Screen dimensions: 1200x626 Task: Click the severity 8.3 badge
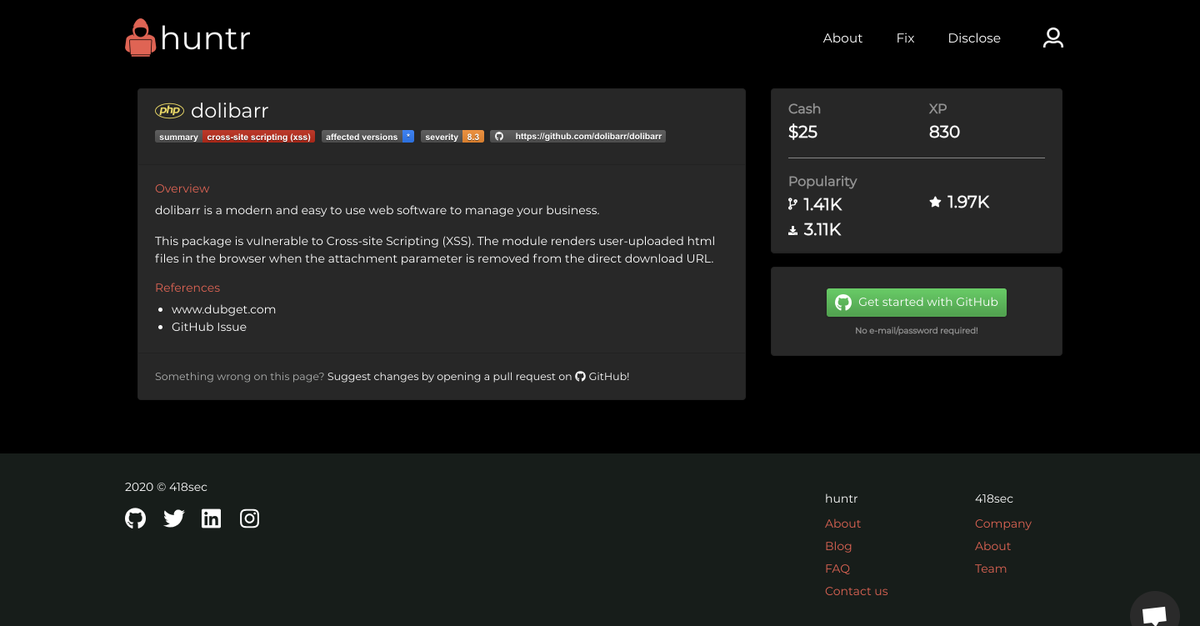pos(452,136)
